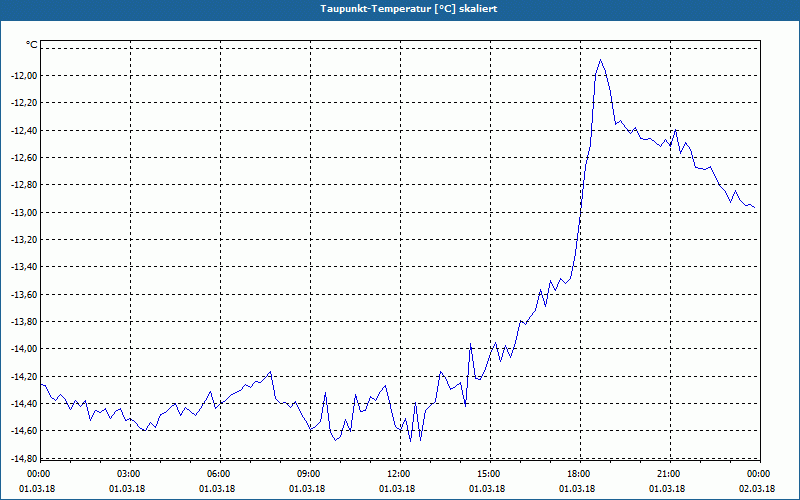
Task: Select the 01.03.18 date under 18:00
Action: click(577, 489)
